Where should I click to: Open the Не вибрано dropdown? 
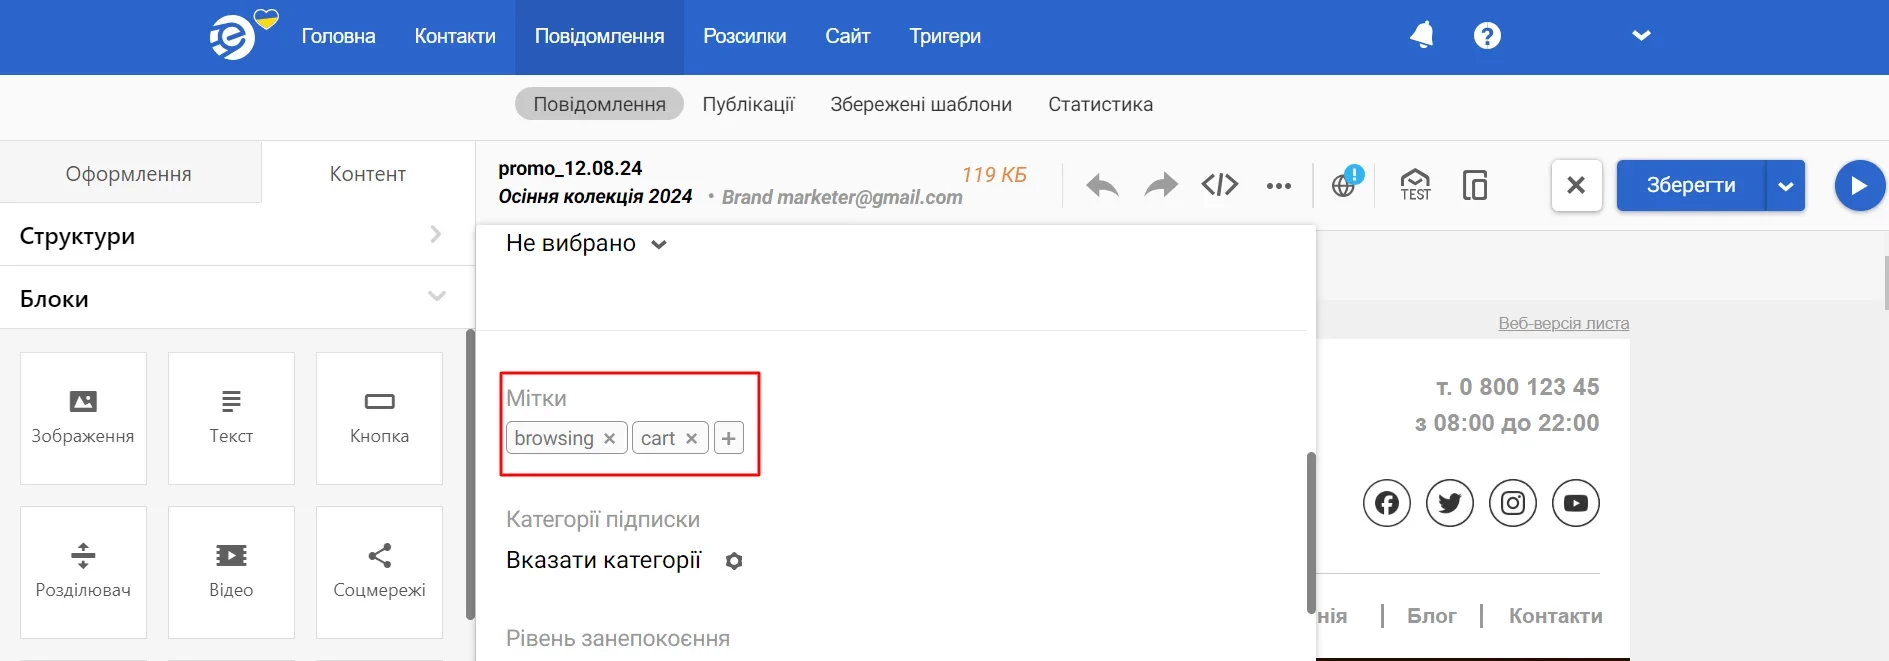point(586,244)
